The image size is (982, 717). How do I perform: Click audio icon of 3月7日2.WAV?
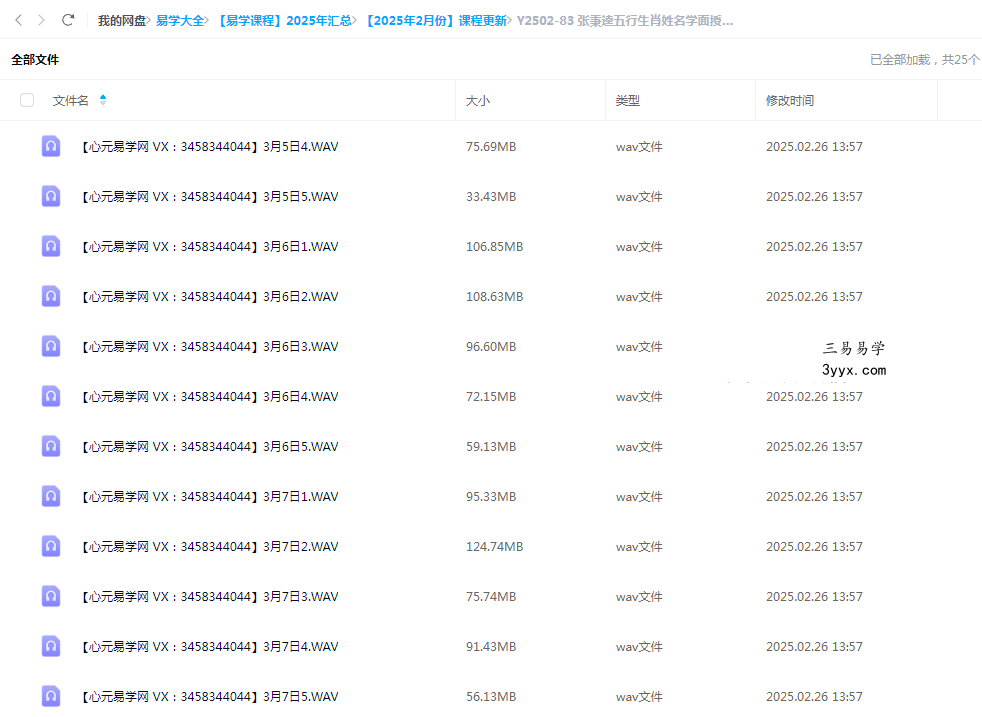click(x=51, y=547)
